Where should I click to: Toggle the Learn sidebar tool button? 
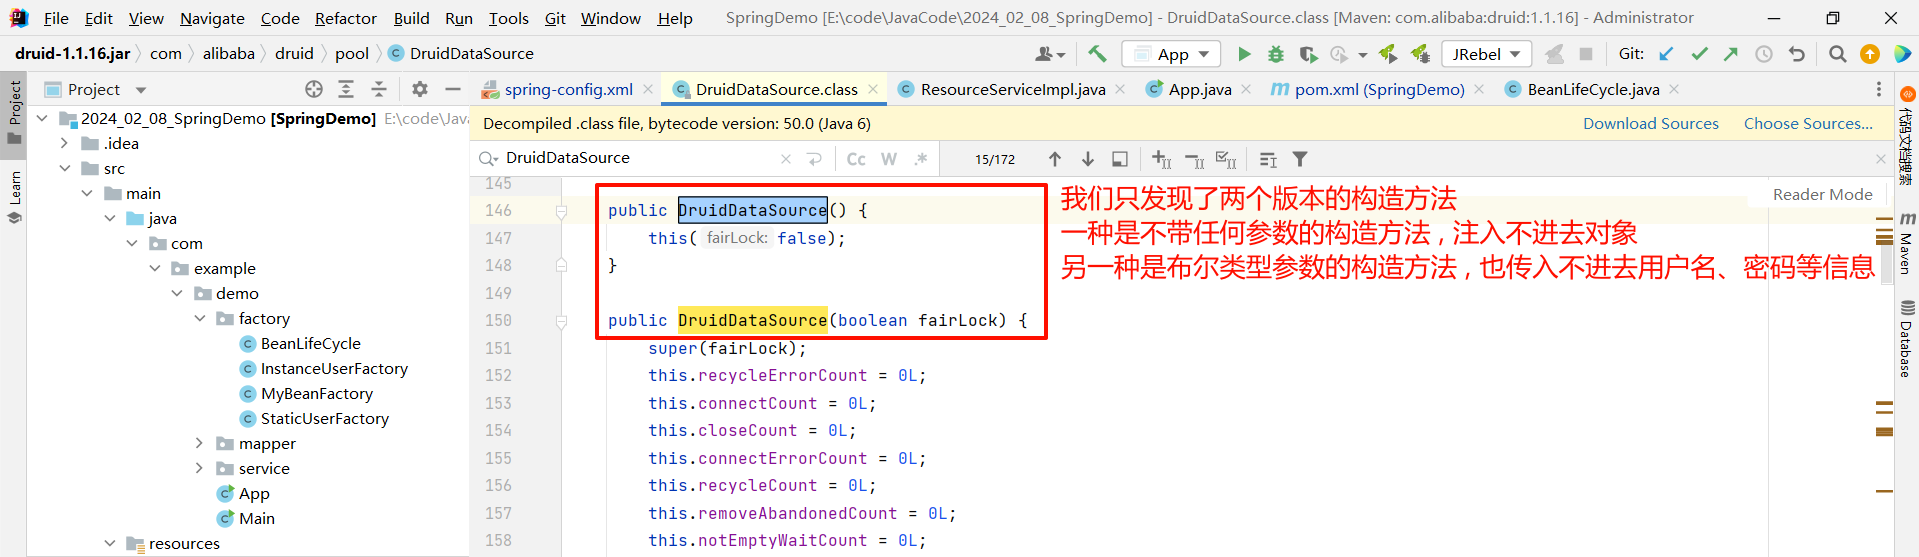[14, 197]
